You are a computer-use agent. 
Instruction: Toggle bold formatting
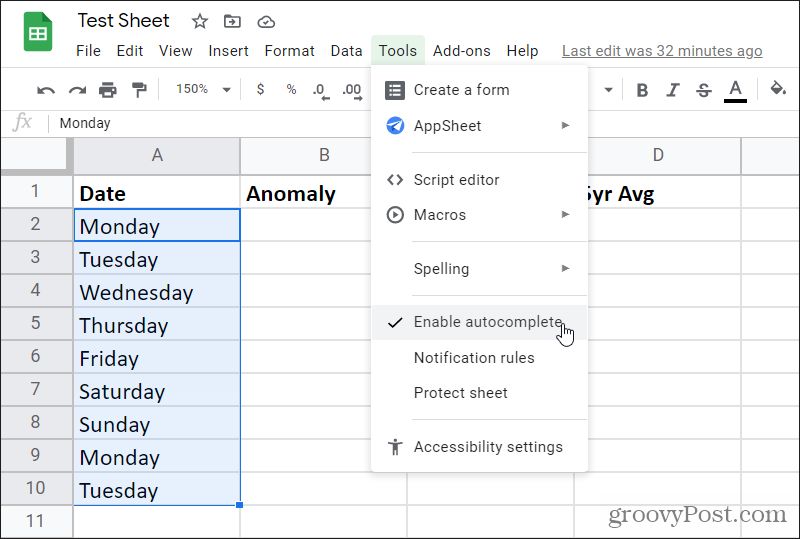tap(642, 90)
